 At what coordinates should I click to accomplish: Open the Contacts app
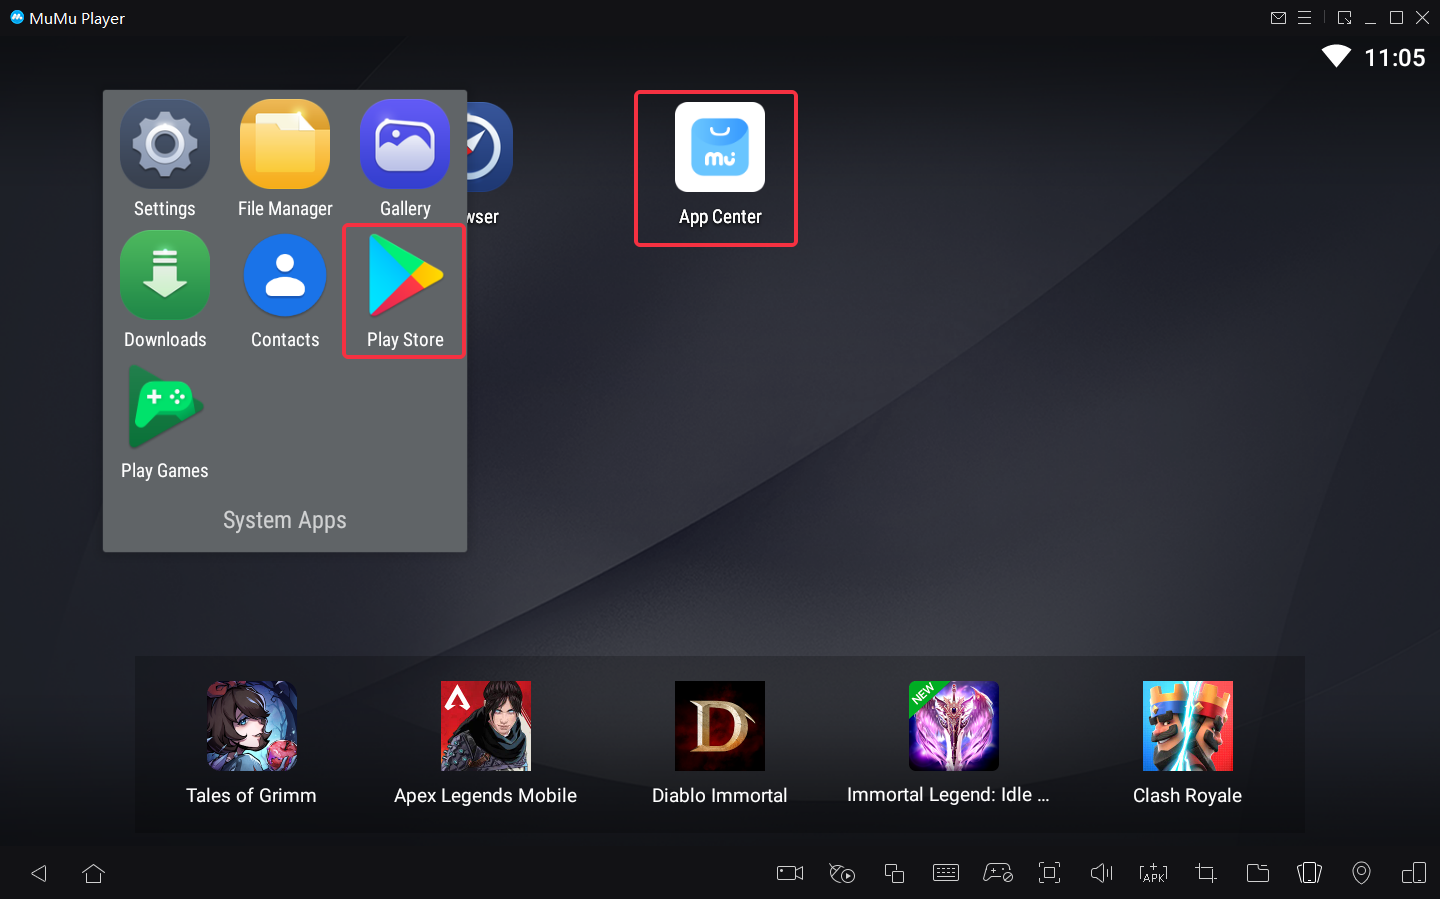point(285,275)
